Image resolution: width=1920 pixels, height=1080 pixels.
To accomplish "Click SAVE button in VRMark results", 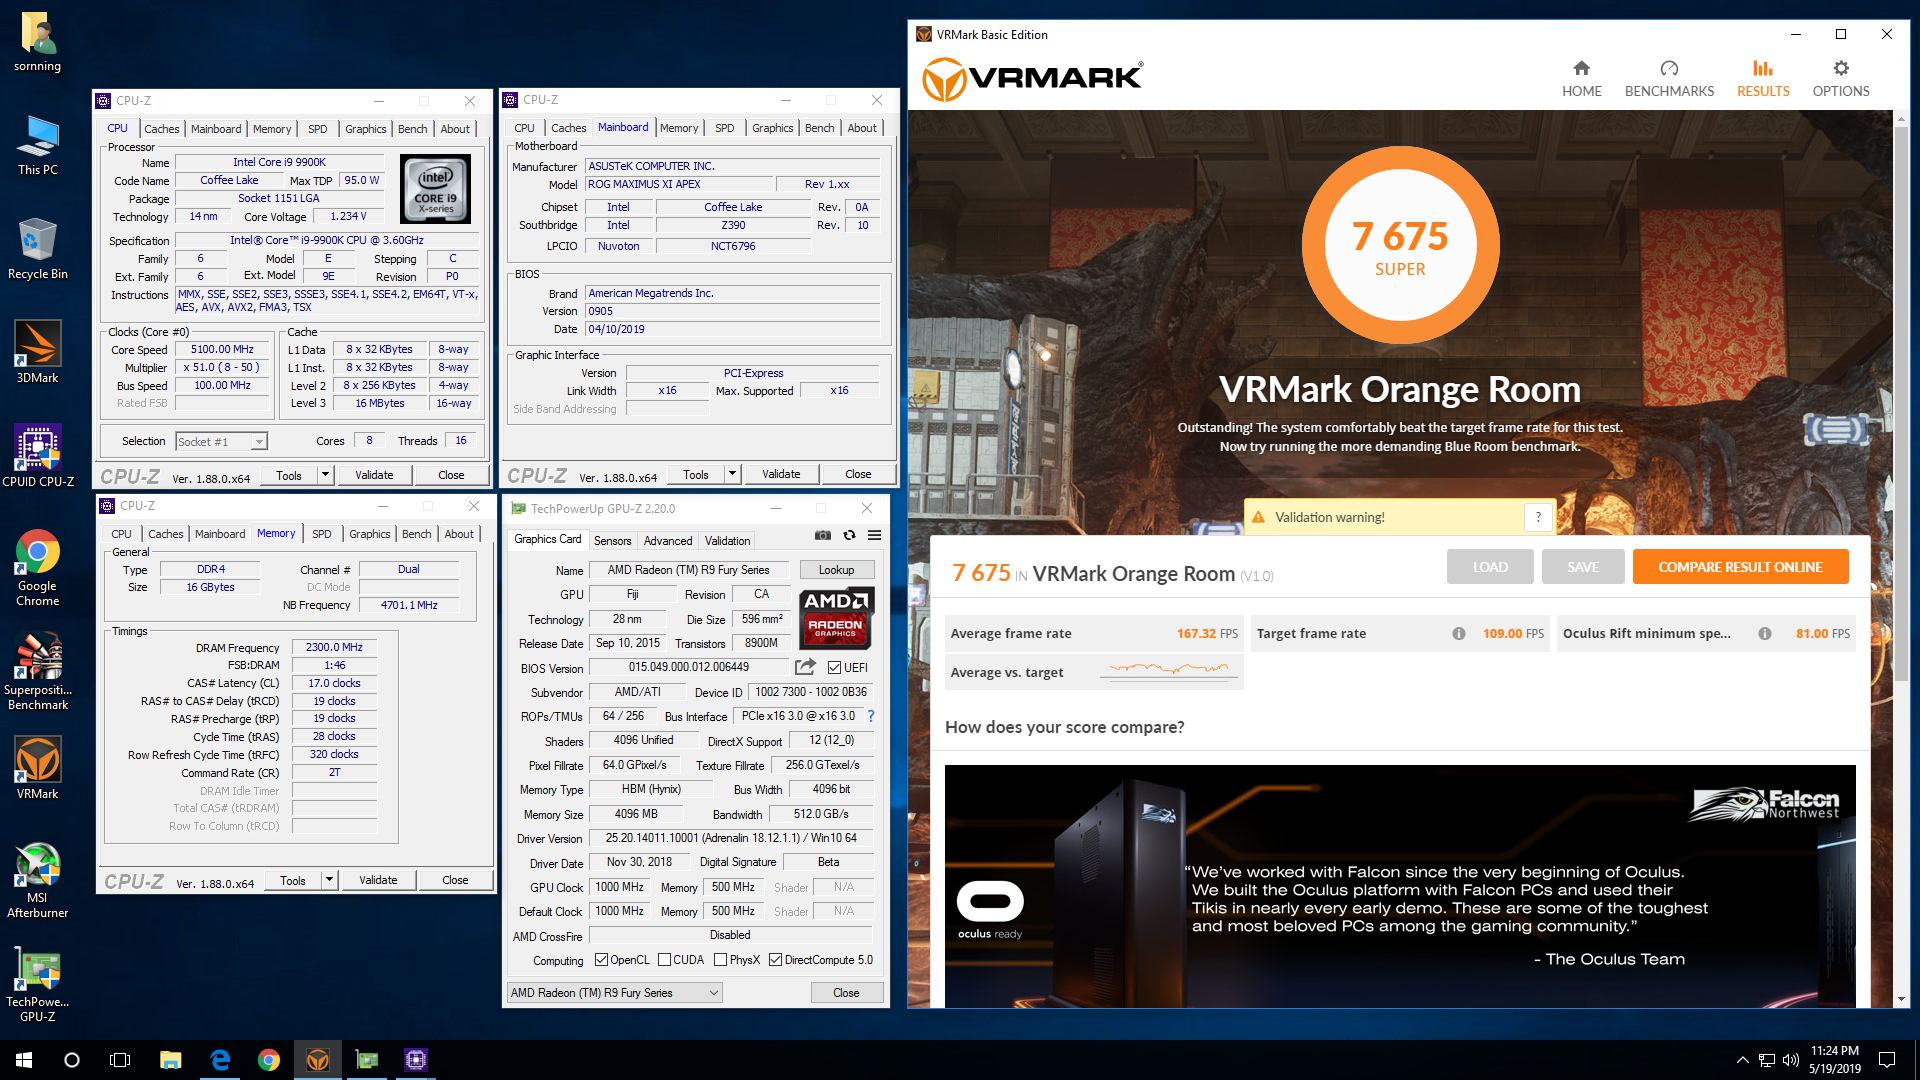I will [1583, 567].
